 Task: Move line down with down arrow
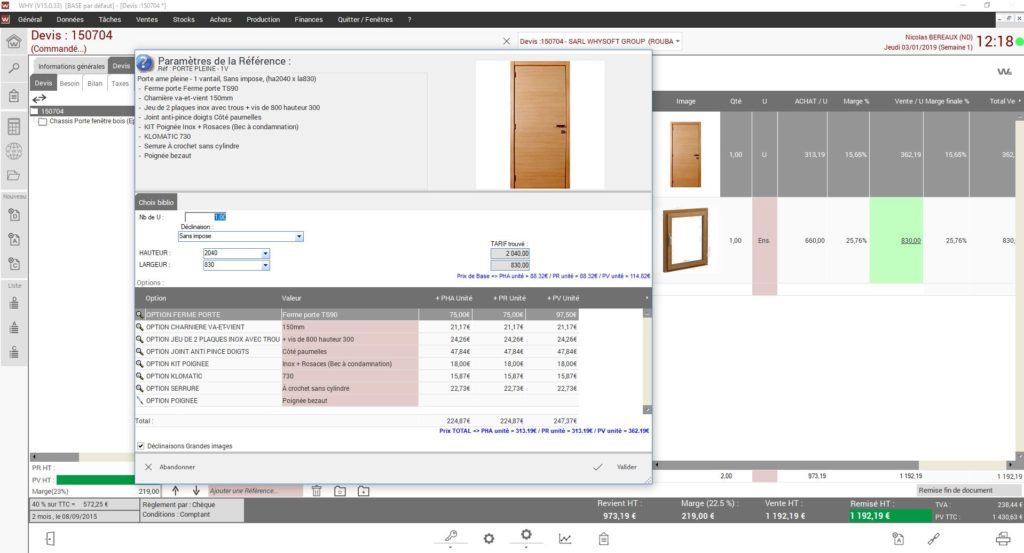196,490
